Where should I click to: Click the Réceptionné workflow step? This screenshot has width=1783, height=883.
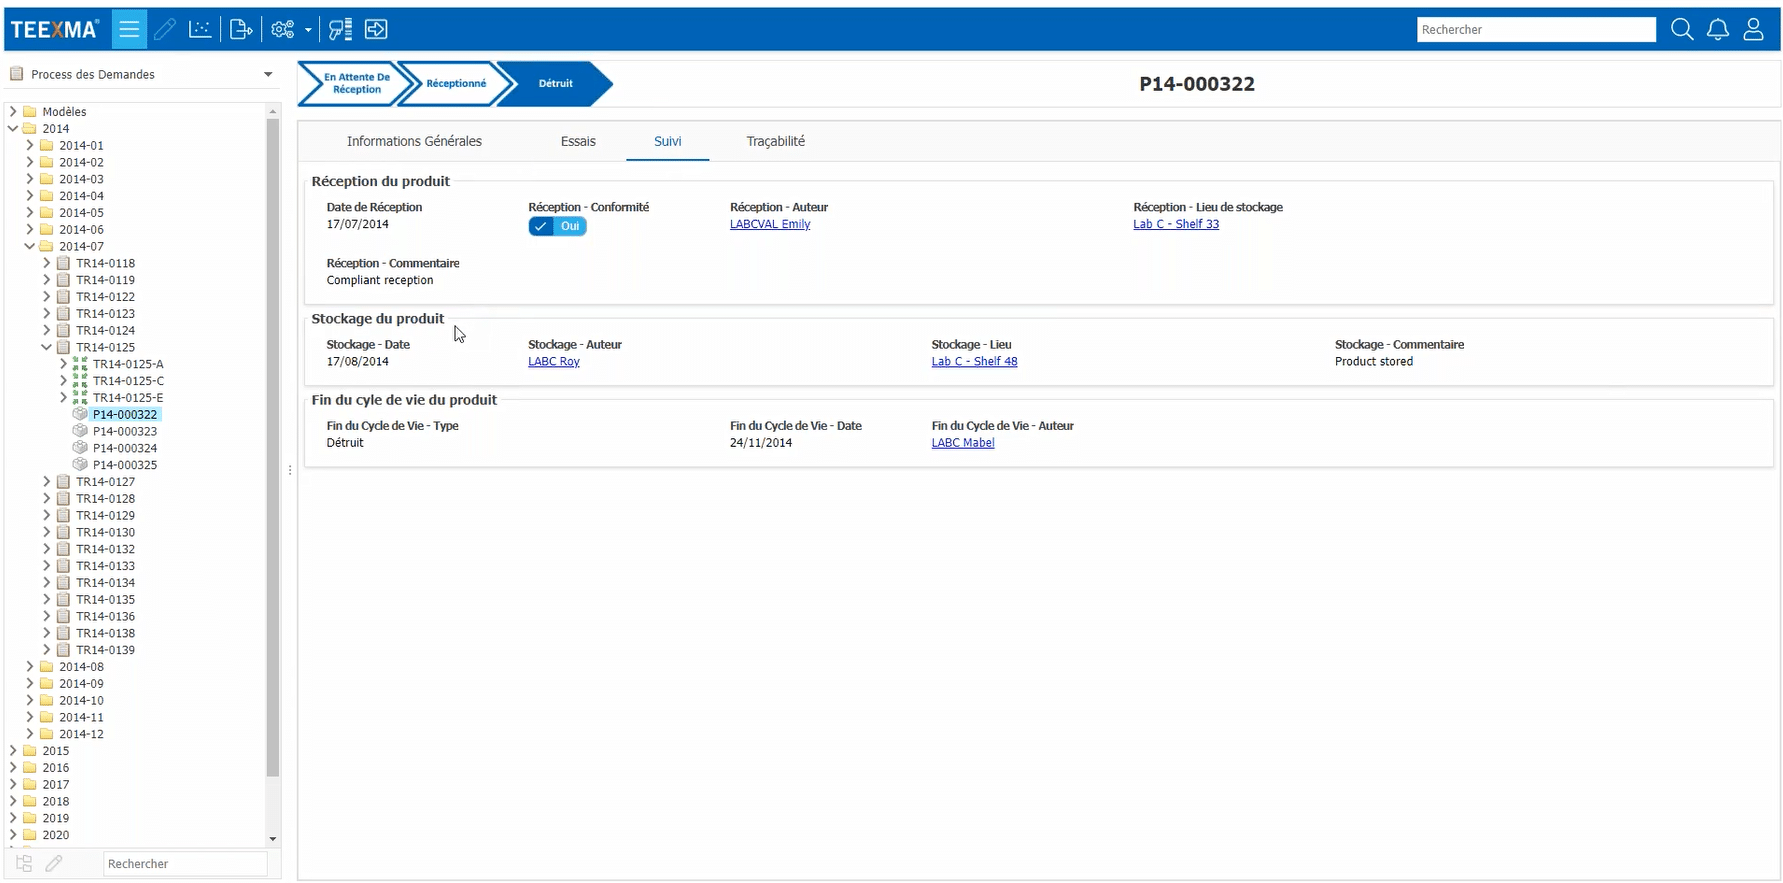click(x=456, y=83)
